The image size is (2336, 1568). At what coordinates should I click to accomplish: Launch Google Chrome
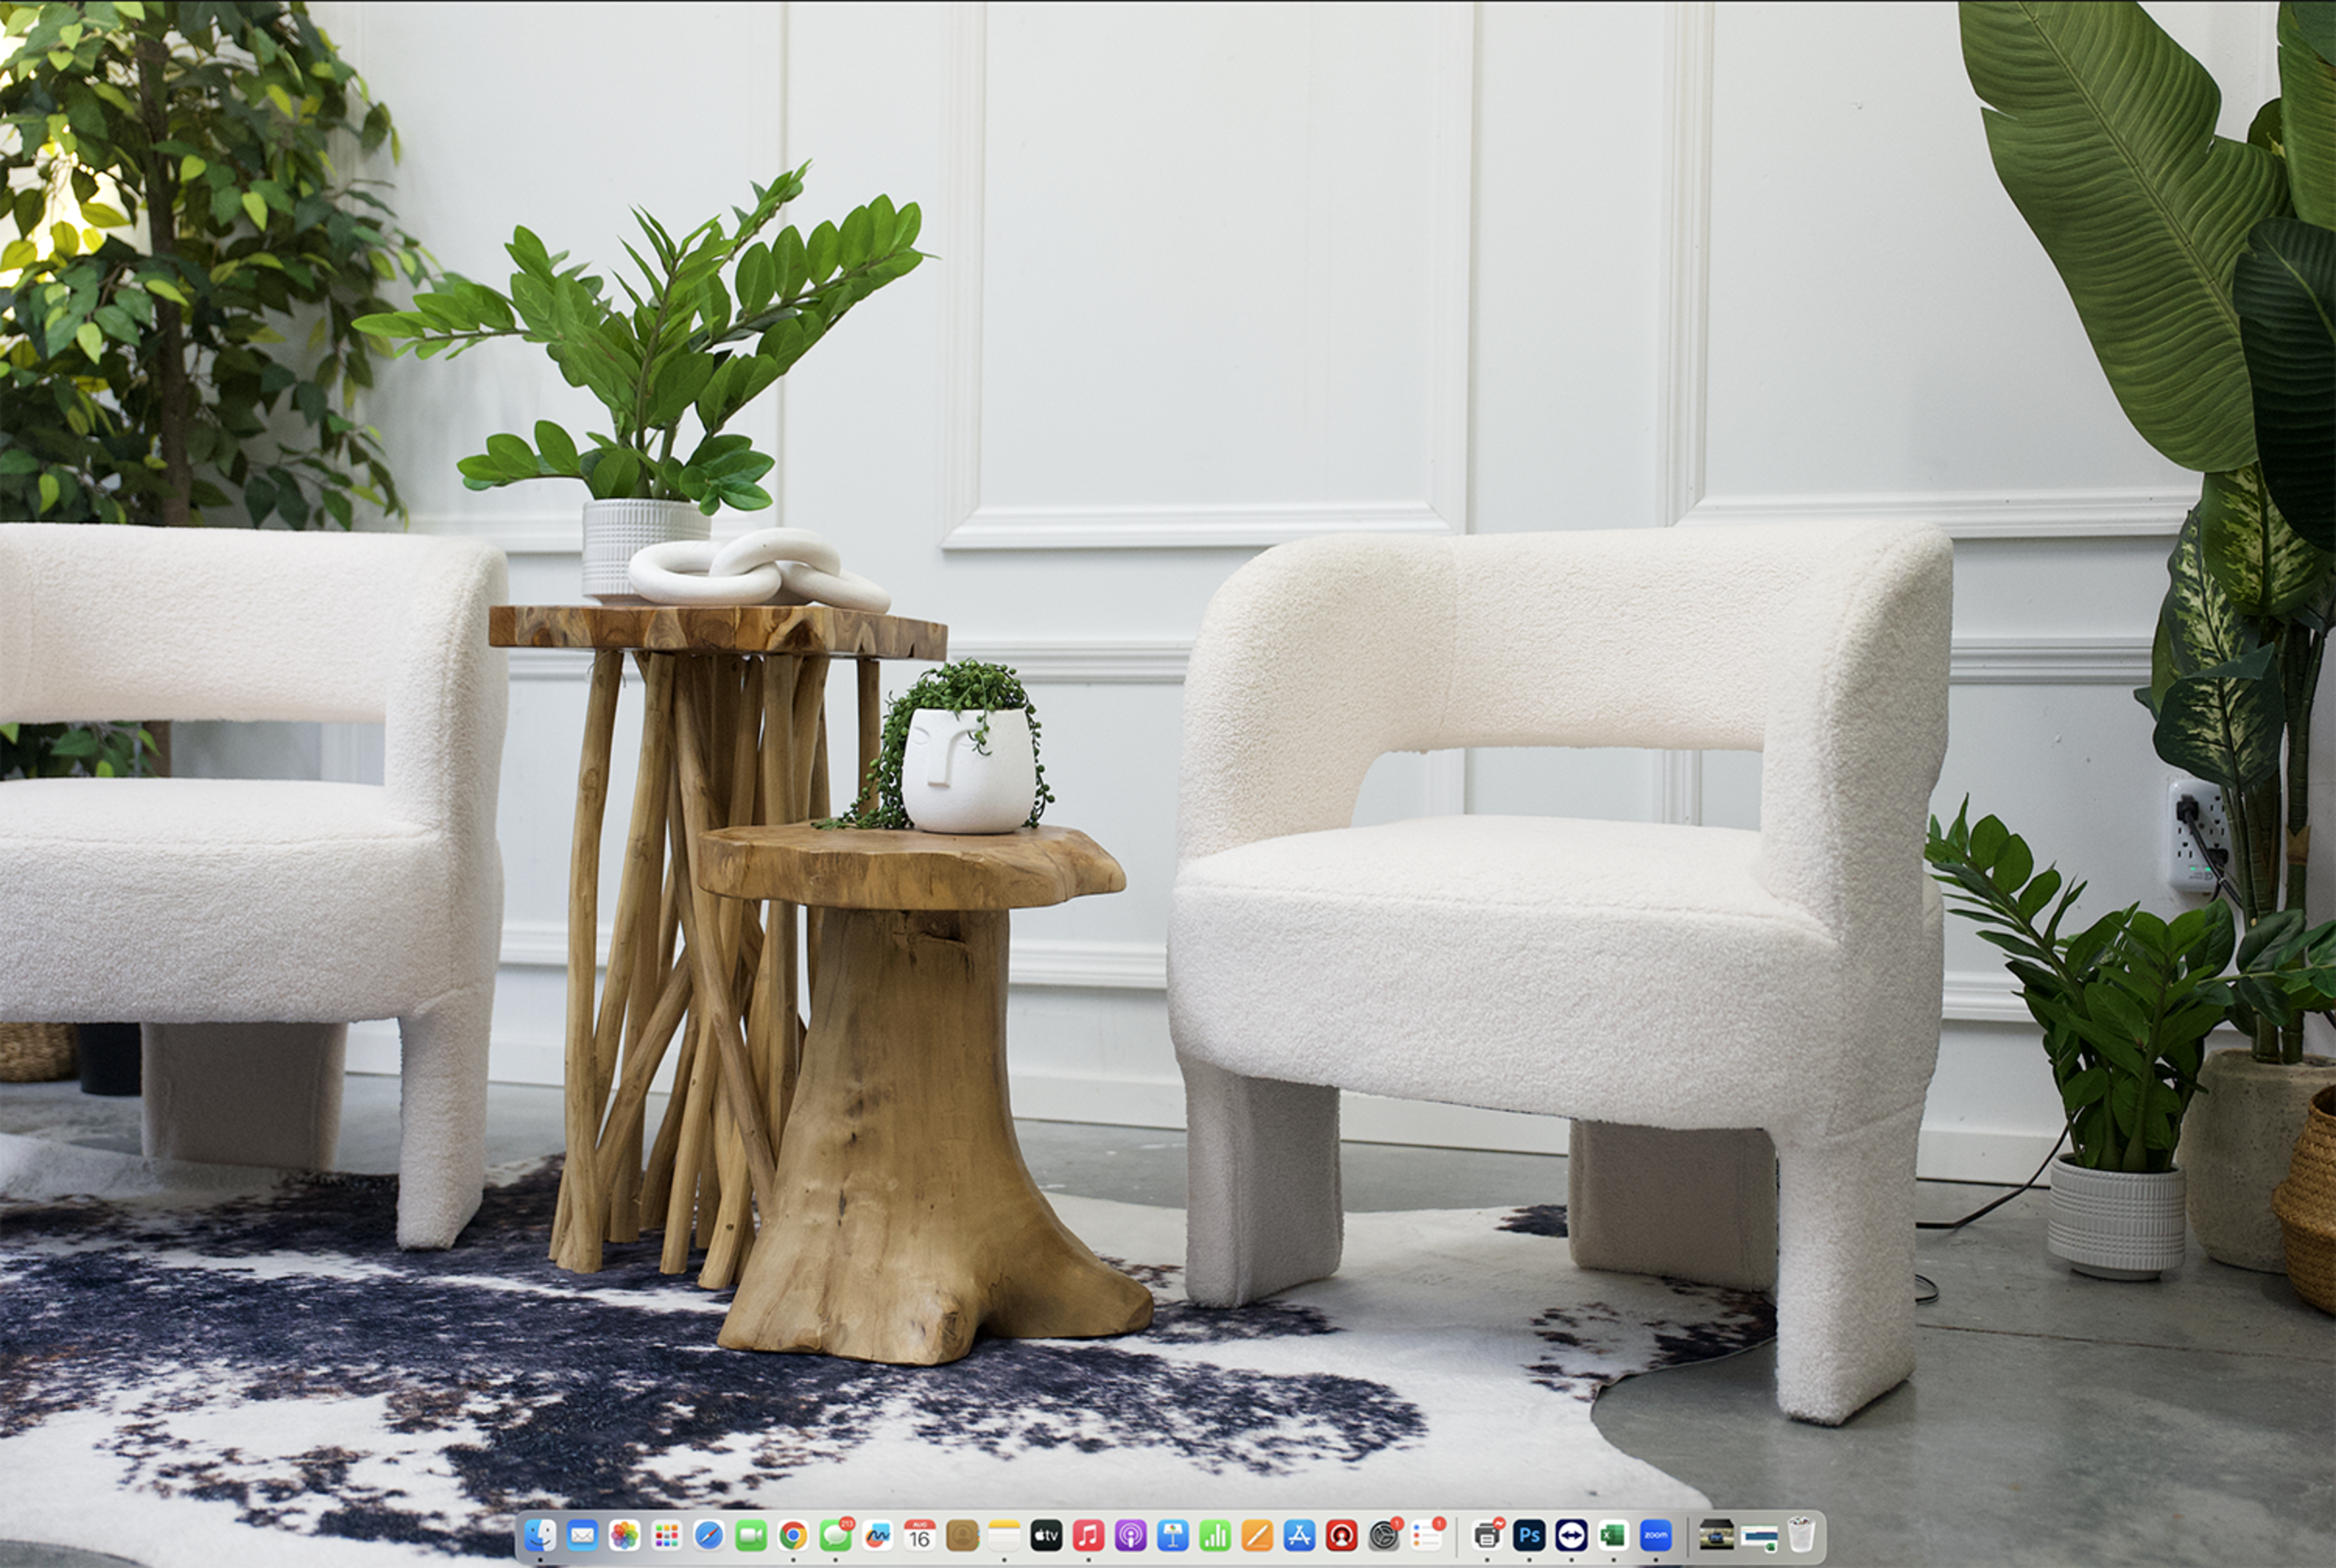(x=794, y=1534)
